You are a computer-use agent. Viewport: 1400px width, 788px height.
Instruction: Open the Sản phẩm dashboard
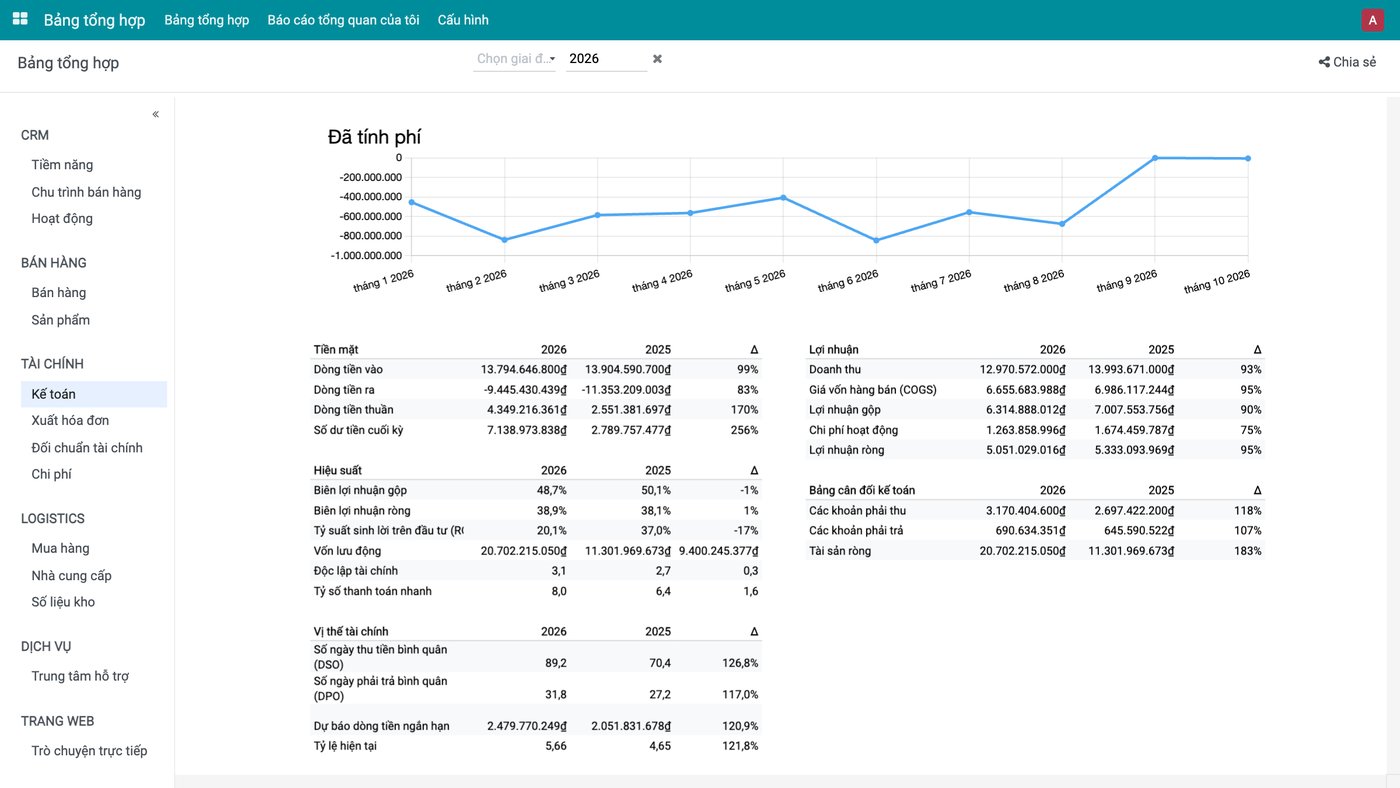[60, 320]
